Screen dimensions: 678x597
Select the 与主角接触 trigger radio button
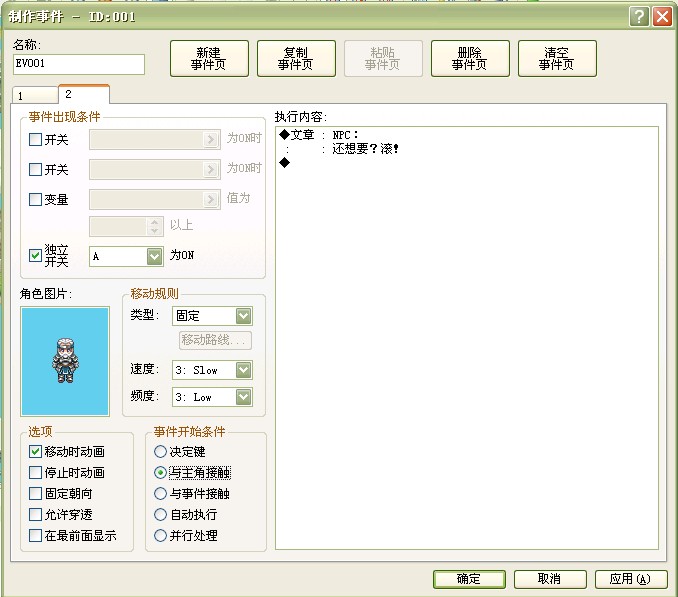(160, 472)
